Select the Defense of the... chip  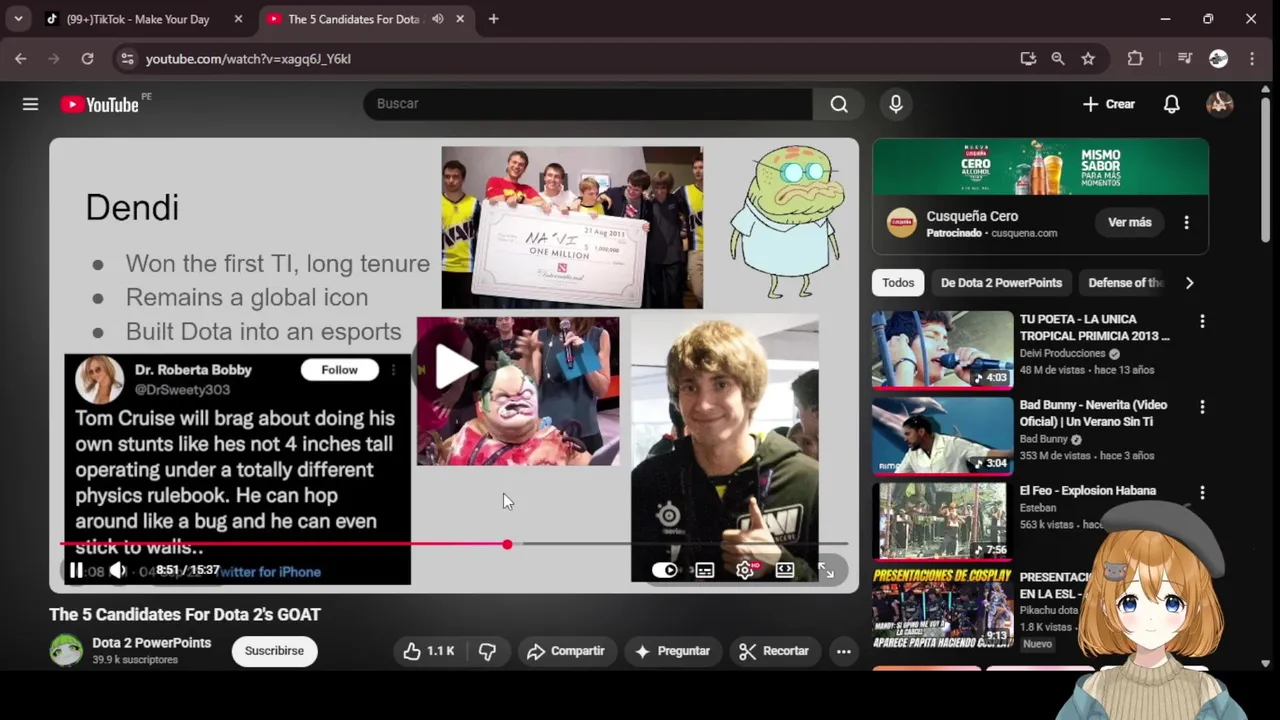point(1125,283)
